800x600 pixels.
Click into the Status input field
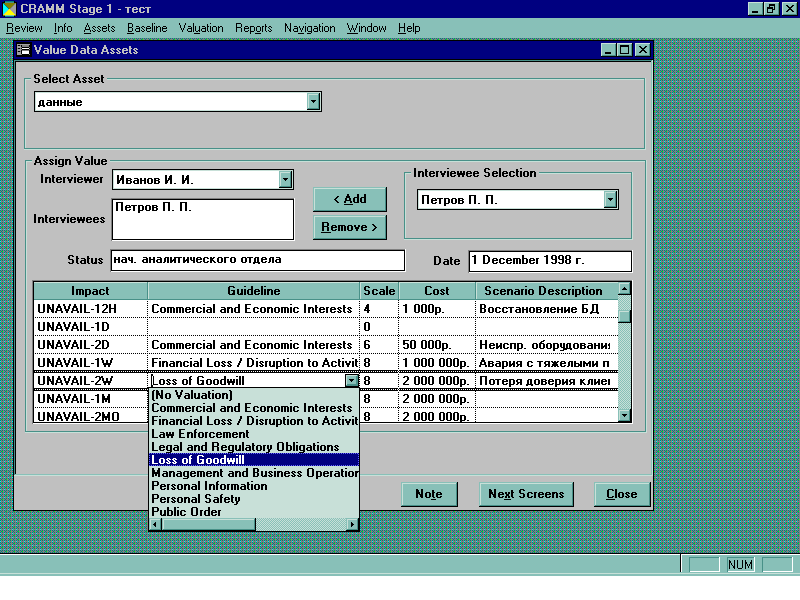pyautogui.click(x=258, y=260)
